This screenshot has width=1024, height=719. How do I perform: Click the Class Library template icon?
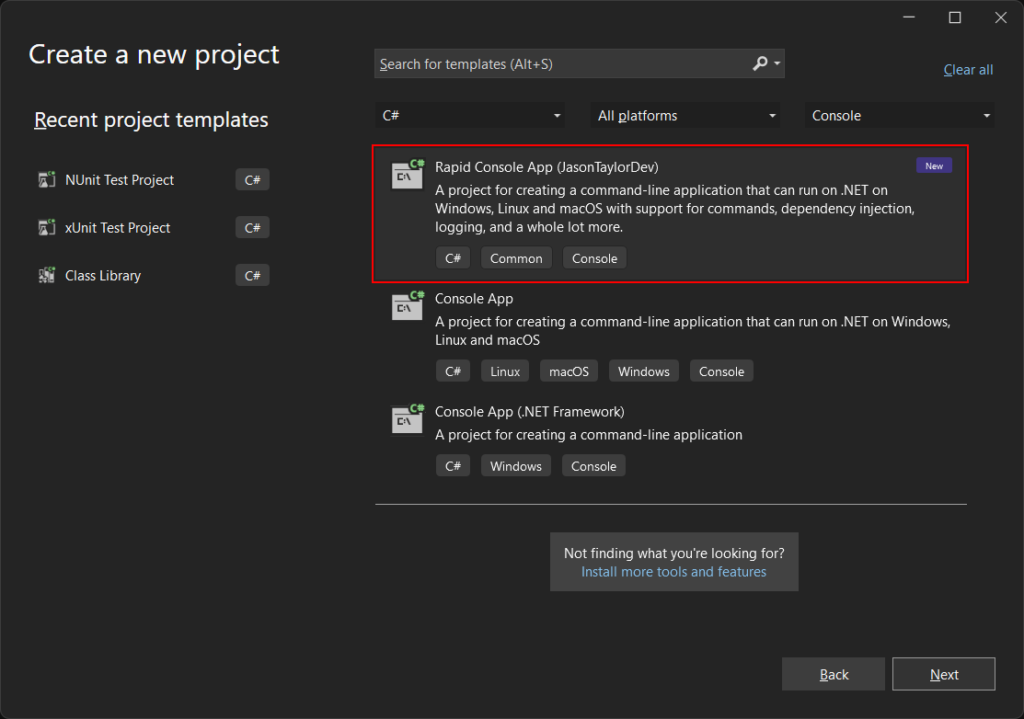[x=47, y=275]
